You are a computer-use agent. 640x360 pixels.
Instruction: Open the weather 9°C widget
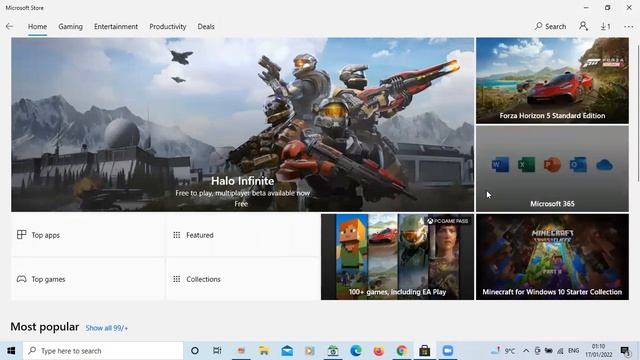tap(503, 351)
